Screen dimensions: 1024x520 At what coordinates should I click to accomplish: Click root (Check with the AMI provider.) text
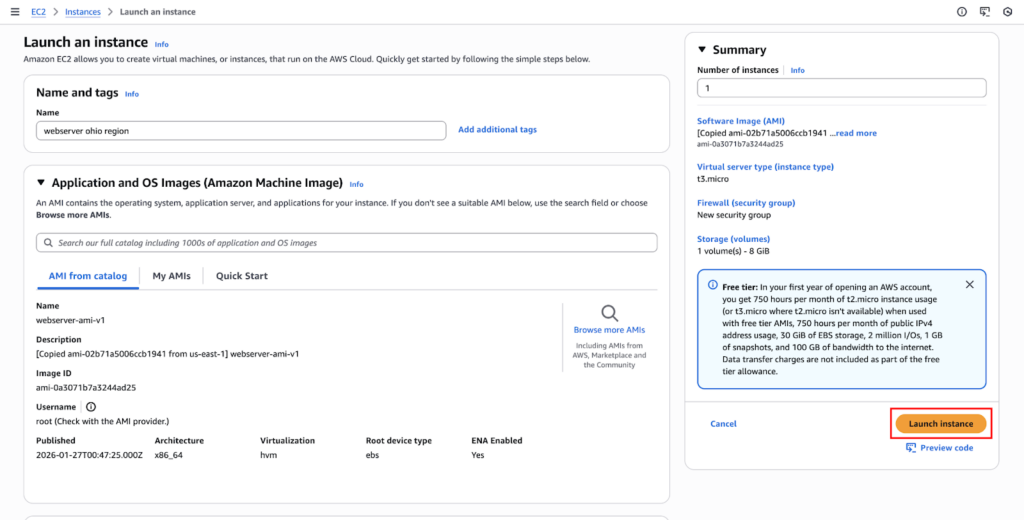(103, 421)
